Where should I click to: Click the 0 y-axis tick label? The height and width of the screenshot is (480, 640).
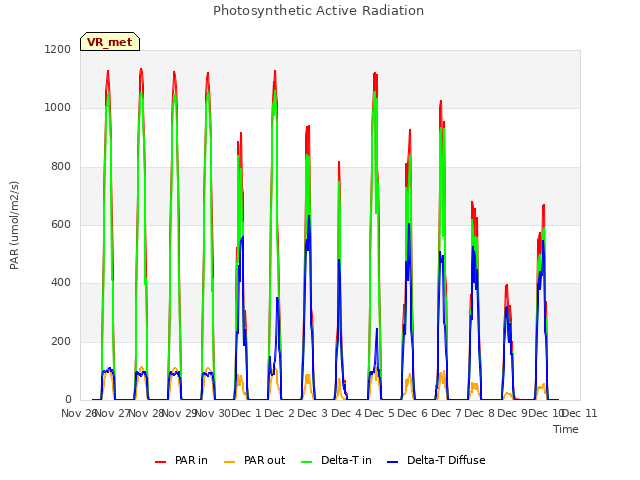click(x=68, y=400)
